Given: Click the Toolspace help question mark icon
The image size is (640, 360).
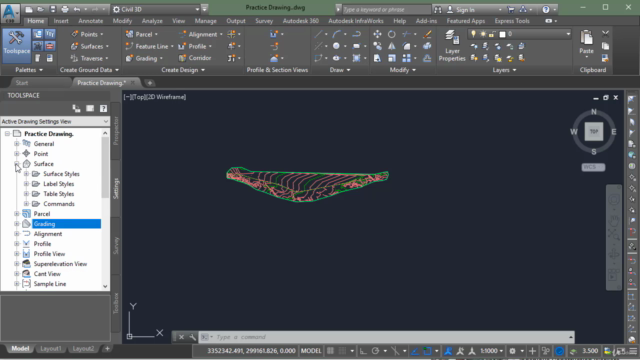Looking at the screenshot, I should click(103, 108).
